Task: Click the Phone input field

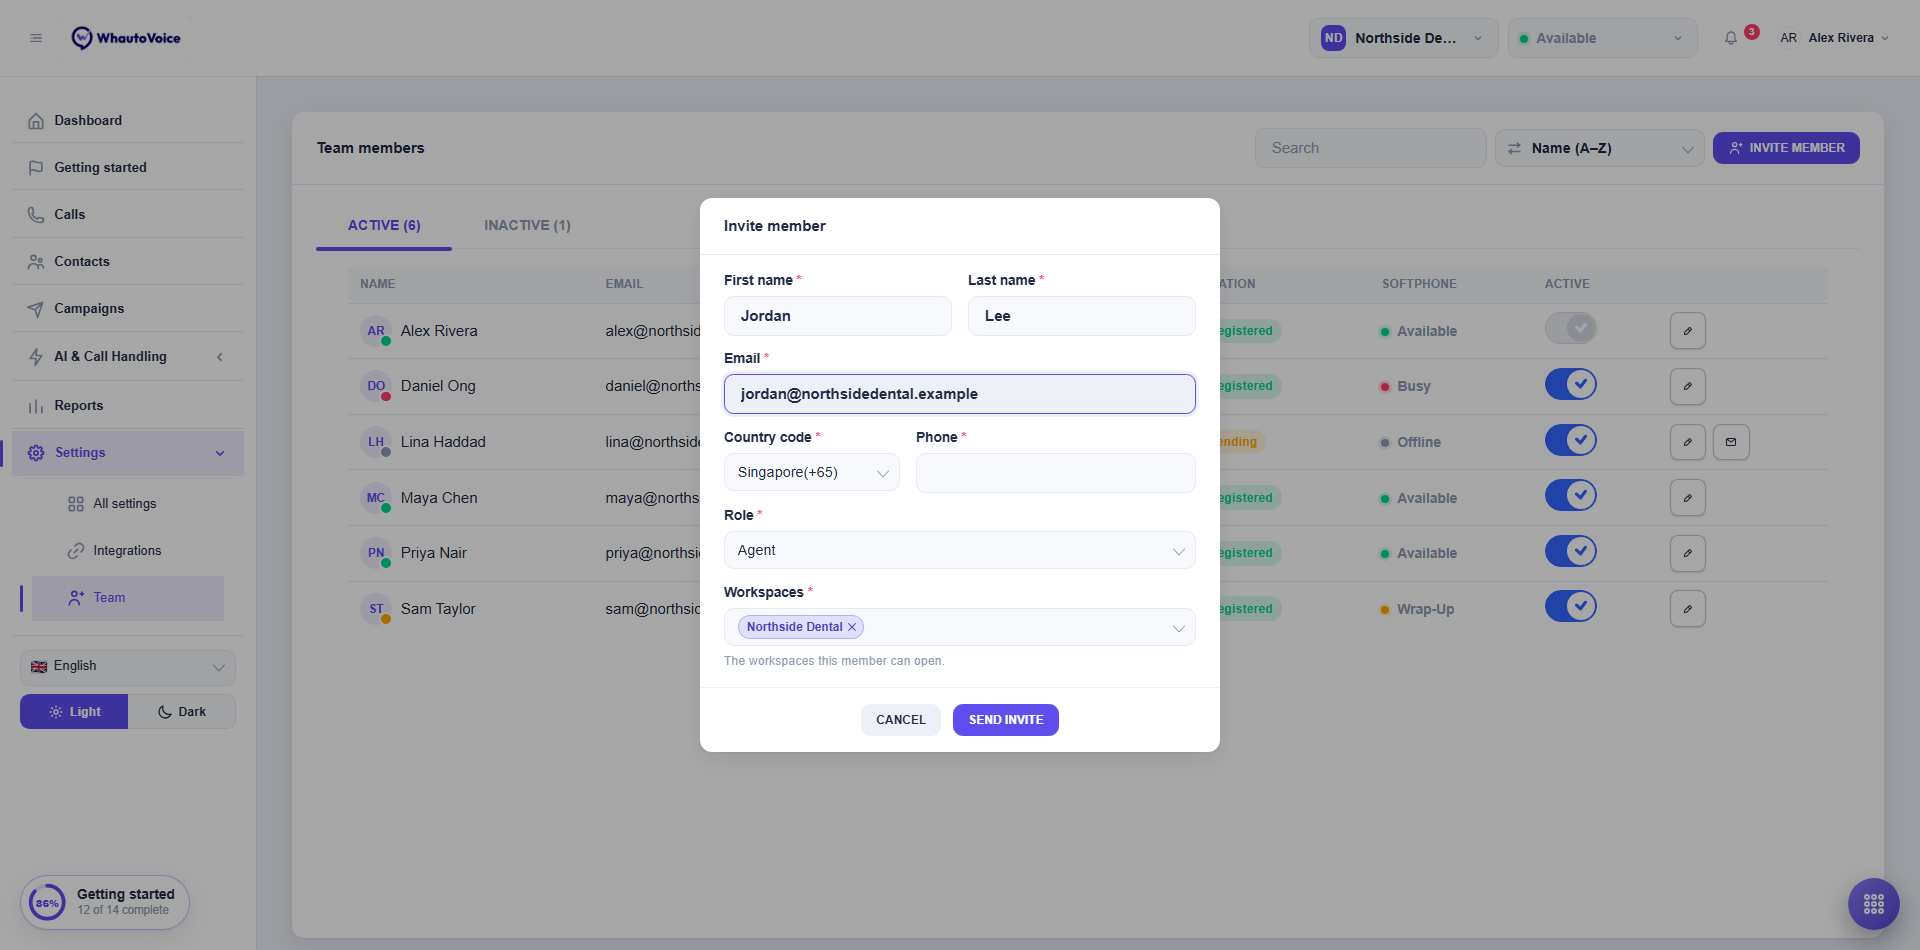Action: 1056,473
